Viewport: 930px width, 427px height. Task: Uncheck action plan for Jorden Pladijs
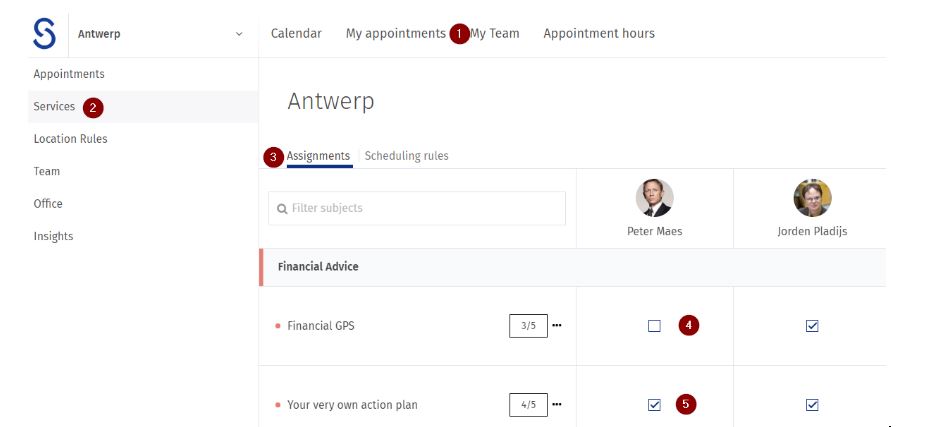click(x=812, y=405)
